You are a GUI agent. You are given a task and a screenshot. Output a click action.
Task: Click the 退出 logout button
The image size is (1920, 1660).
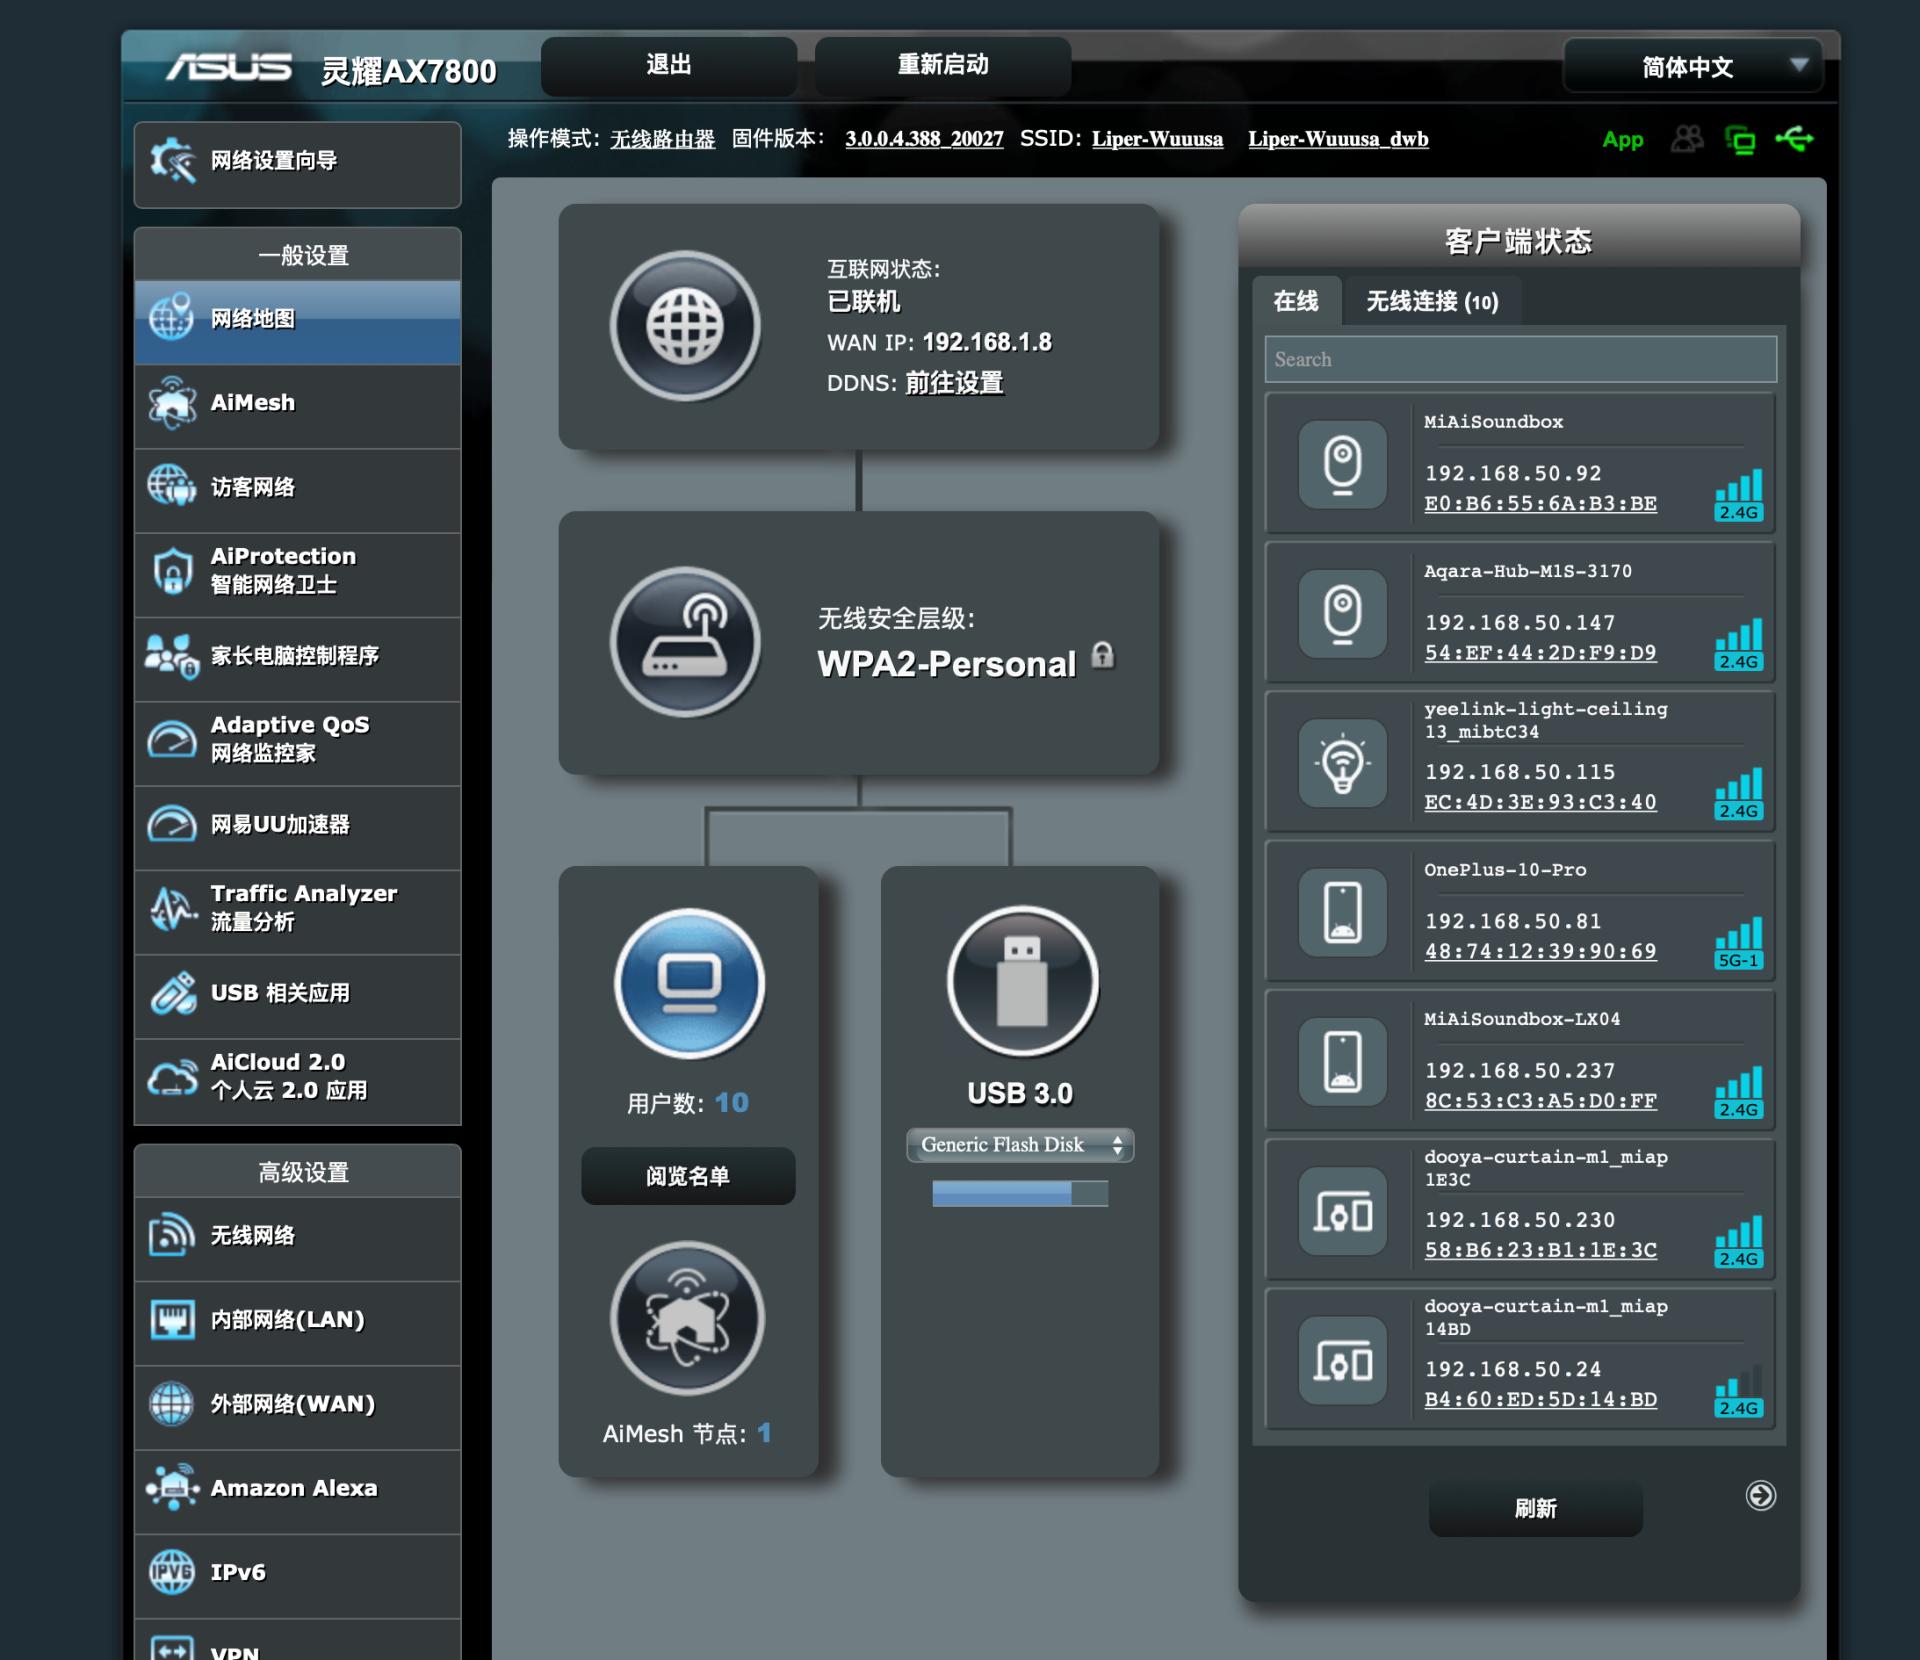coord(668,63)
